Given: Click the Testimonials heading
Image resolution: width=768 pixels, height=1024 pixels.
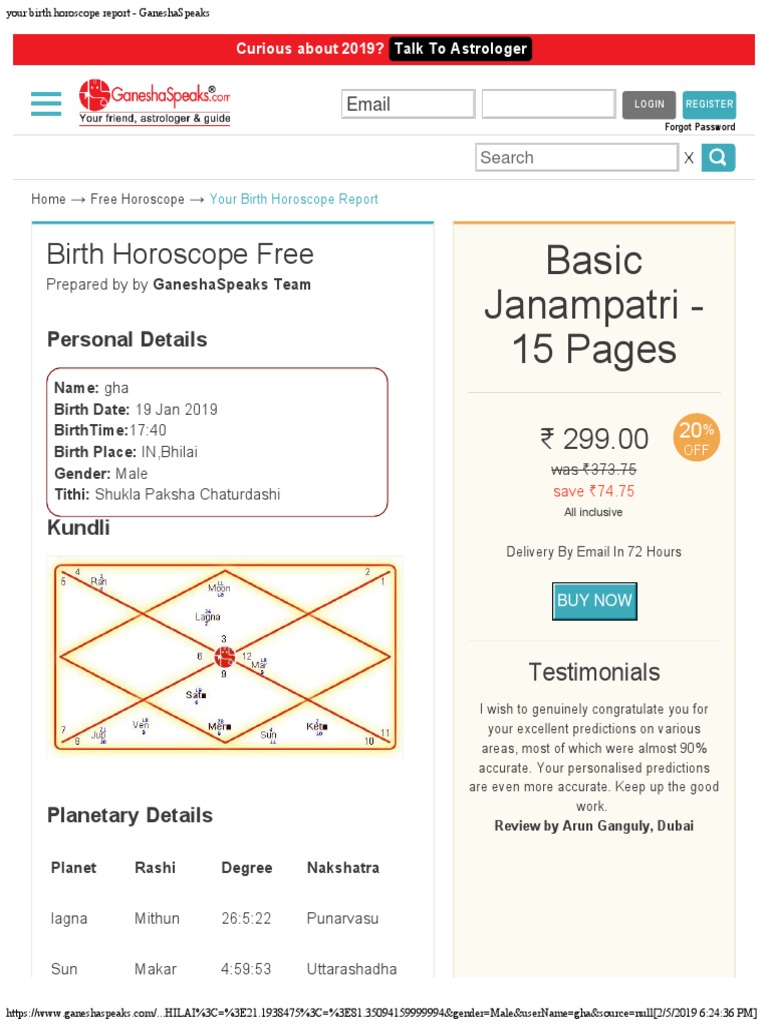Looking at the screenshot, I should (x=594, y=672).
